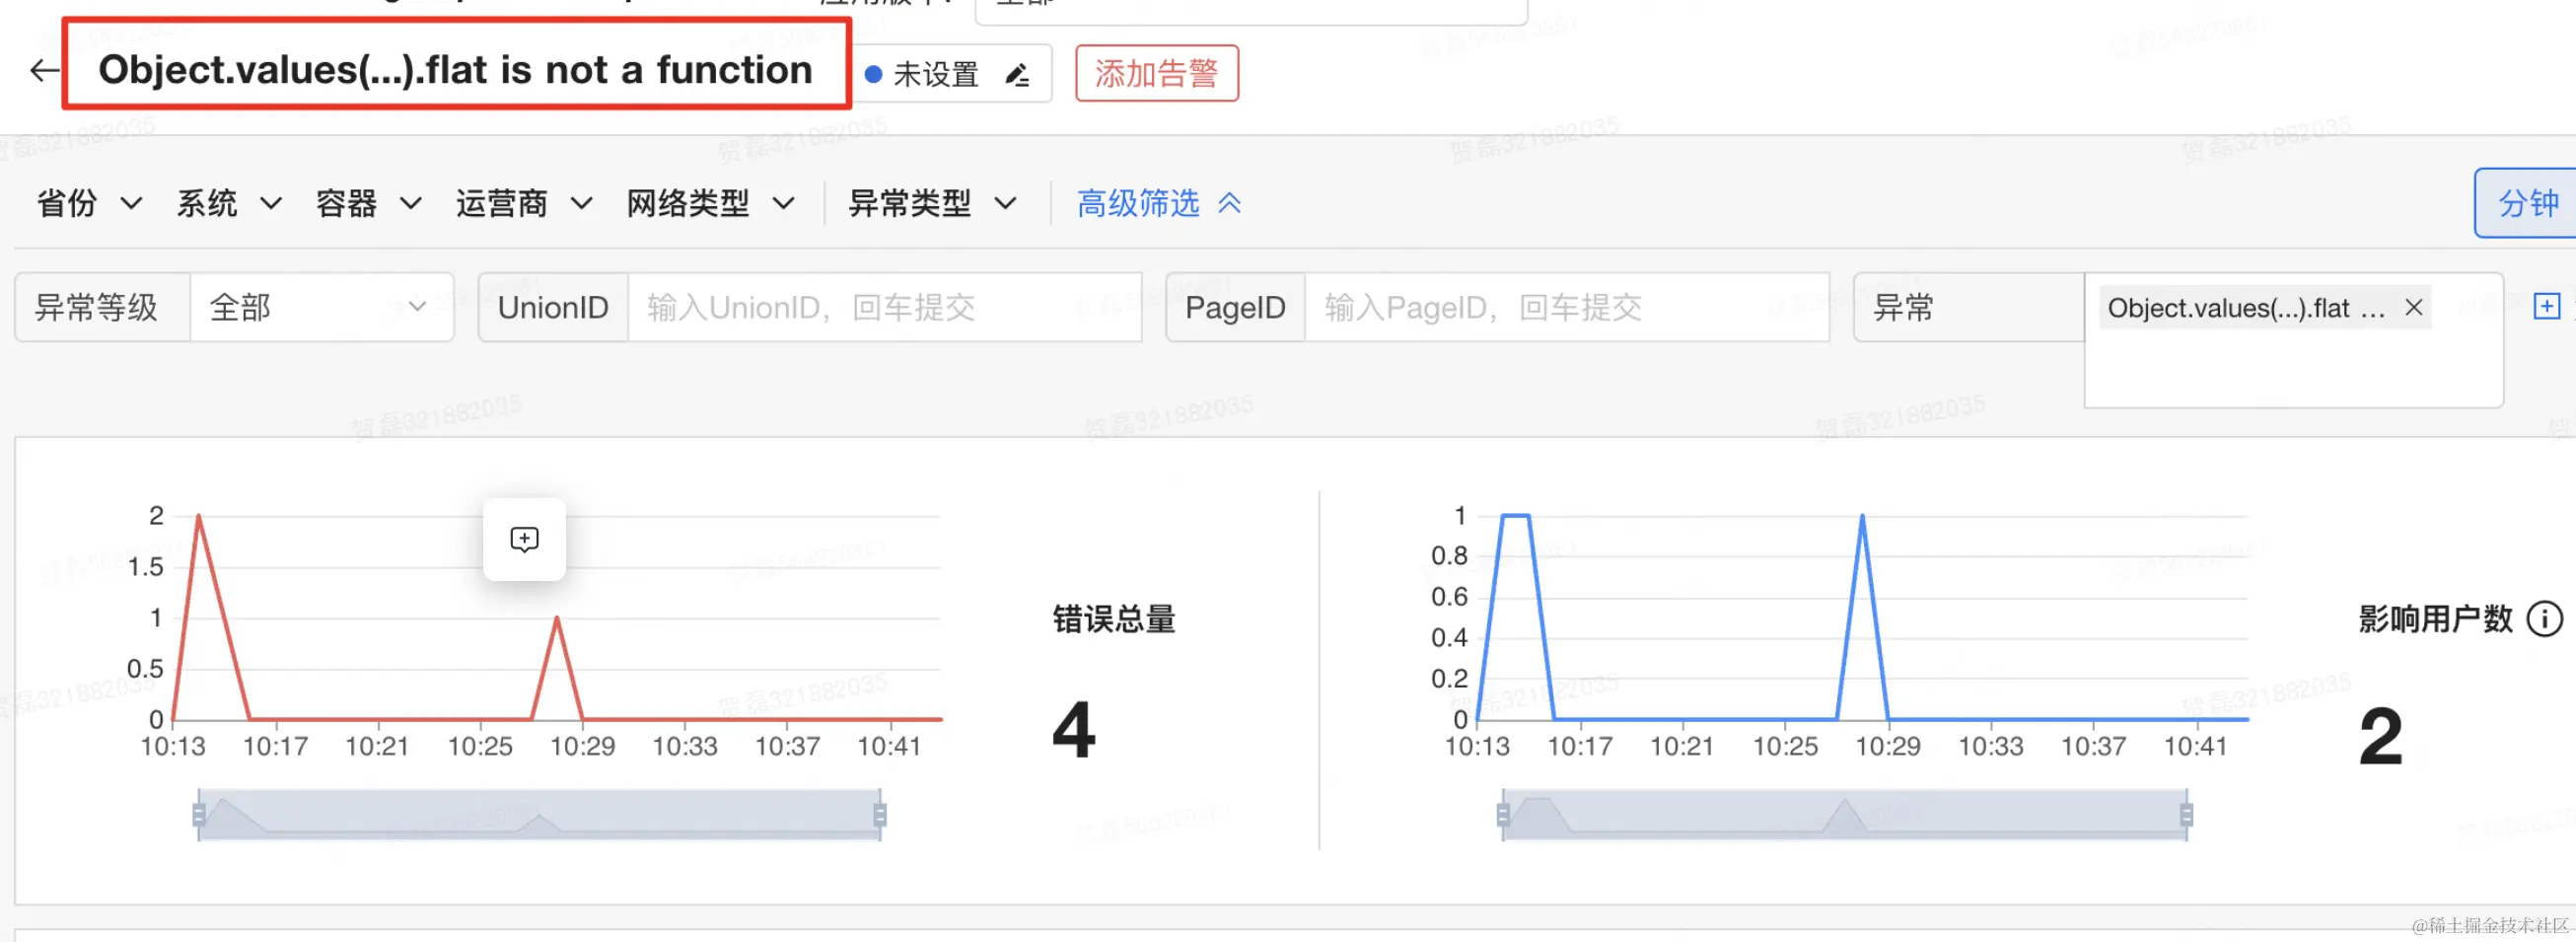Click the 错误总量 label
Viewport: 2576px width, 942px height.
(x=1114, y=619)
